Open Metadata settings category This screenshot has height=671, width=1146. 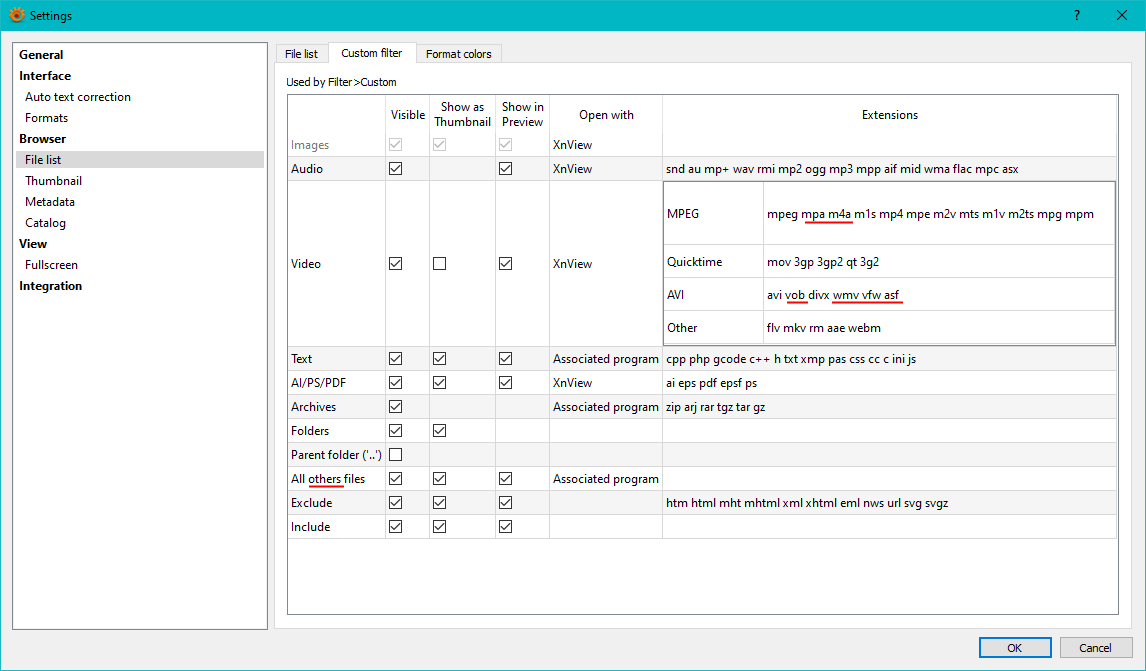tap(50, 202)
